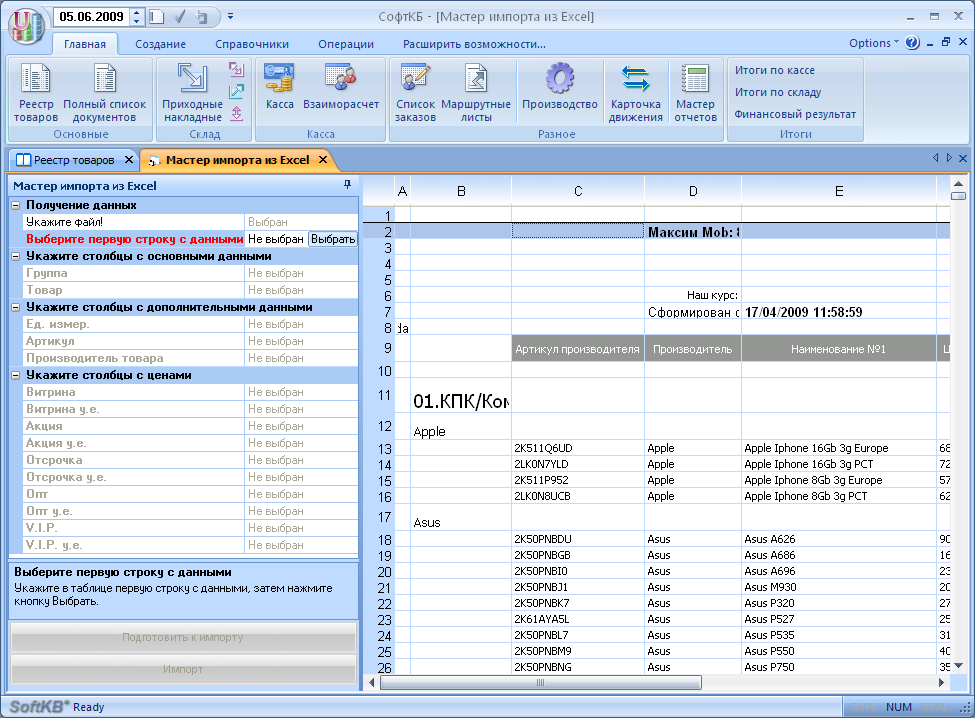The height and width of the screenshot is (718, 975).
Task: Select the Товар property row
Action: point(190,290)
